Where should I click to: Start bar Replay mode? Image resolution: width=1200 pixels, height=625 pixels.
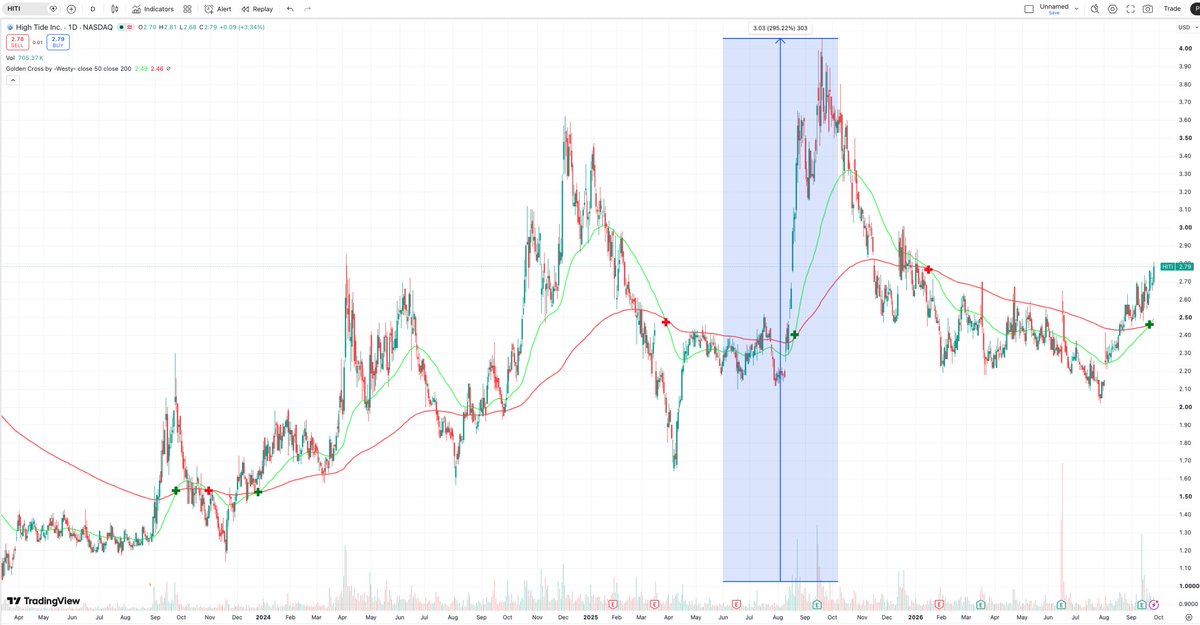click(257, 8)
